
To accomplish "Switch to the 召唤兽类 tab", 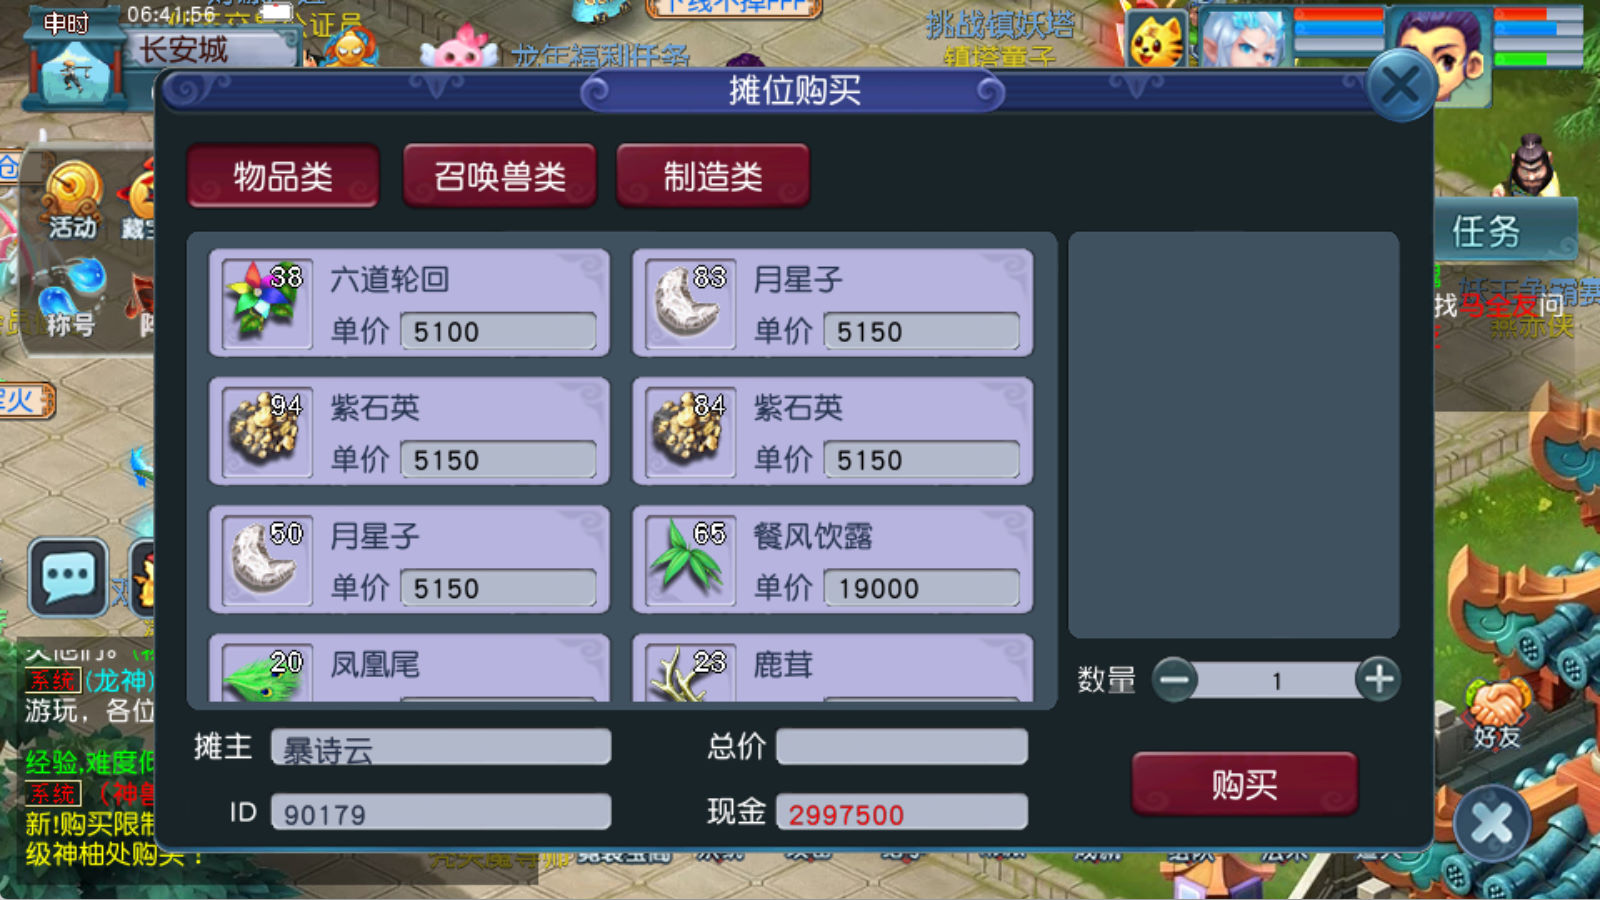I will click(x=499, y=176).
